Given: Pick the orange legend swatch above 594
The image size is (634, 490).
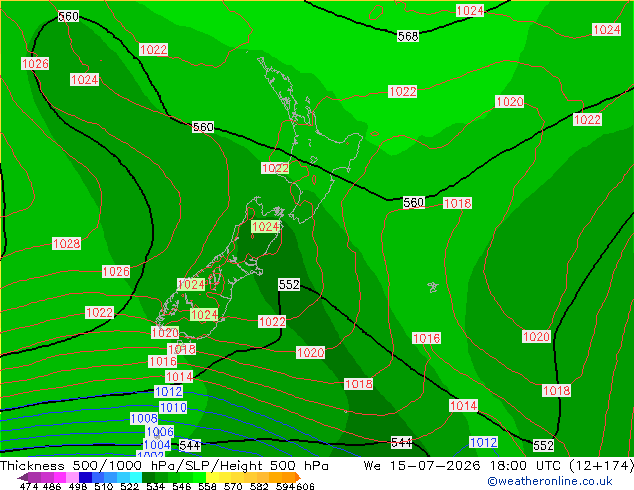Looking at the screenshot, I should point(289,477).
